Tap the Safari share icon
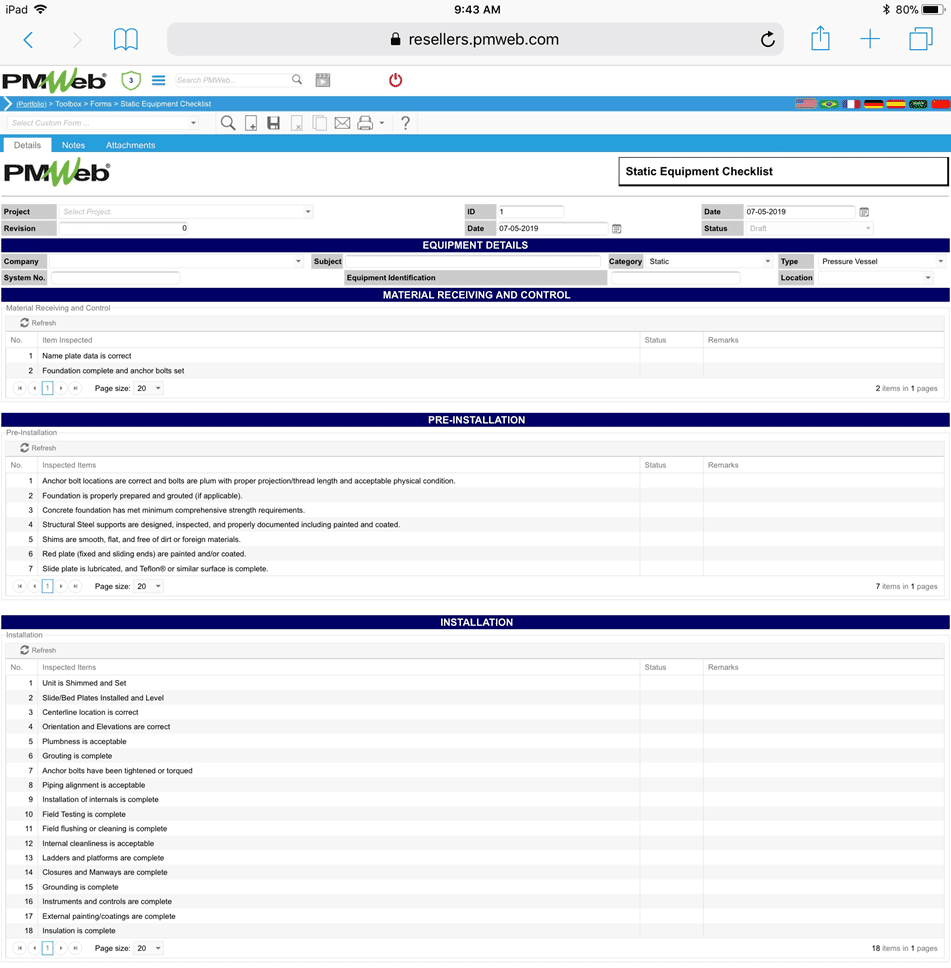 coord(820,39)
